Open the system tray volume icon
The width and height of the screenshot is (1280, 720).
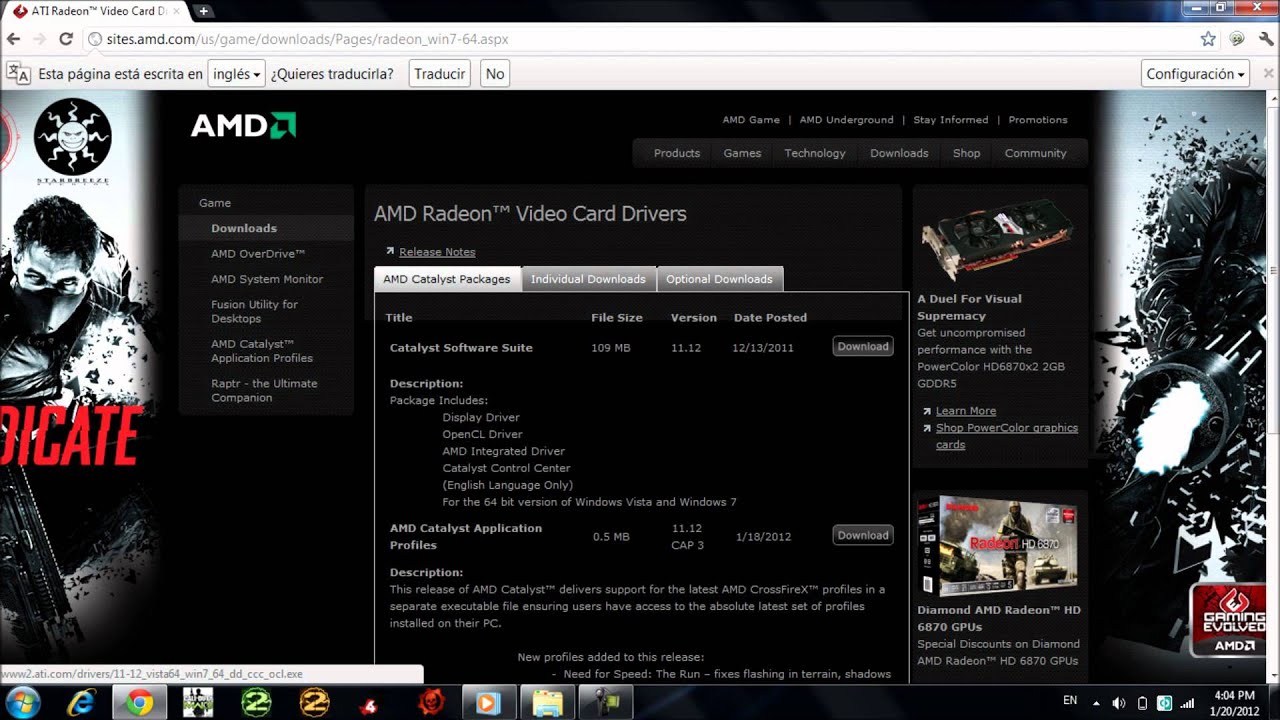click(x=1119, y=703)
